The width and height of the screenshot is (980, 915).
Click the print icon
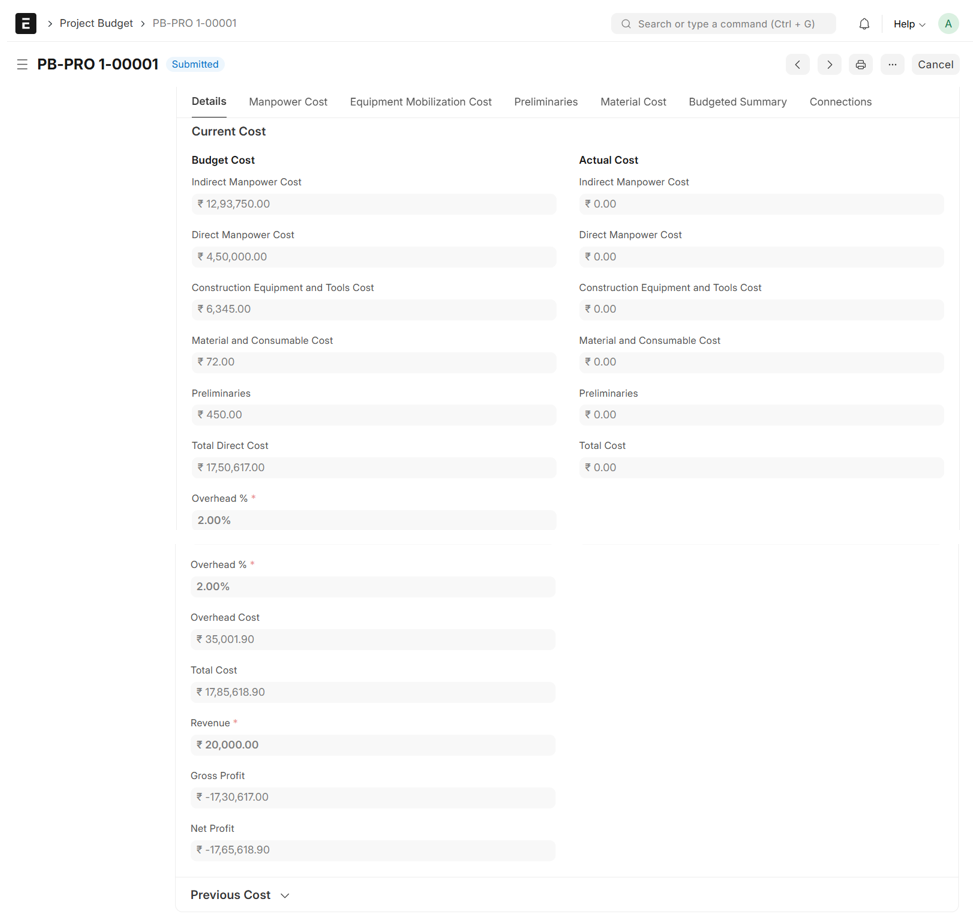(861, 64)
